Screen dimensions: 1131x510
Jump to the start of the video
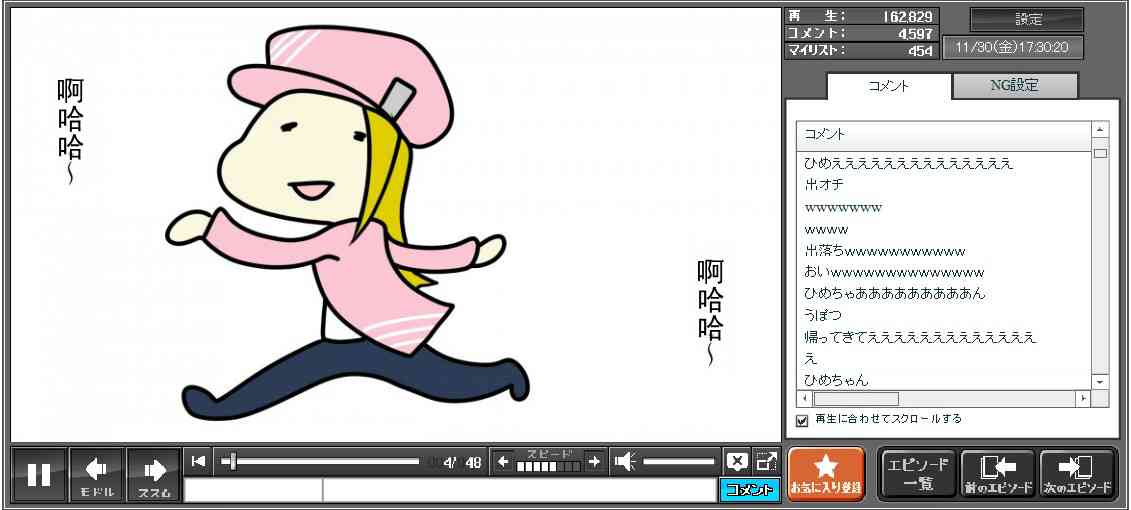point(199,461)
